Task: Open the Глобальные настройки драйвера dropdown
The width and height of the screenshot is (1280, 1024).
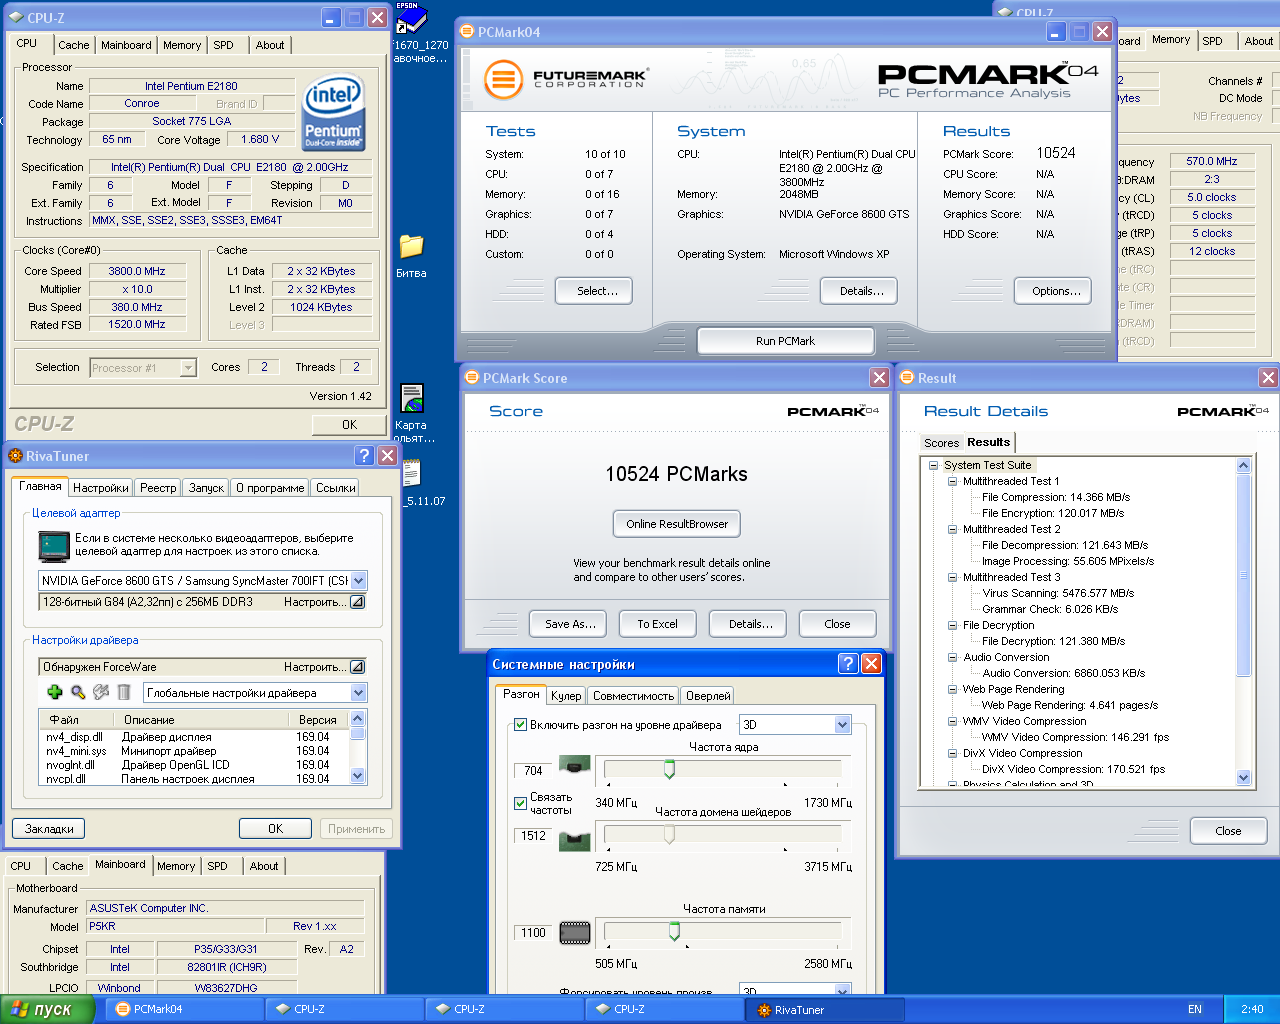Action: click(359, 693)
